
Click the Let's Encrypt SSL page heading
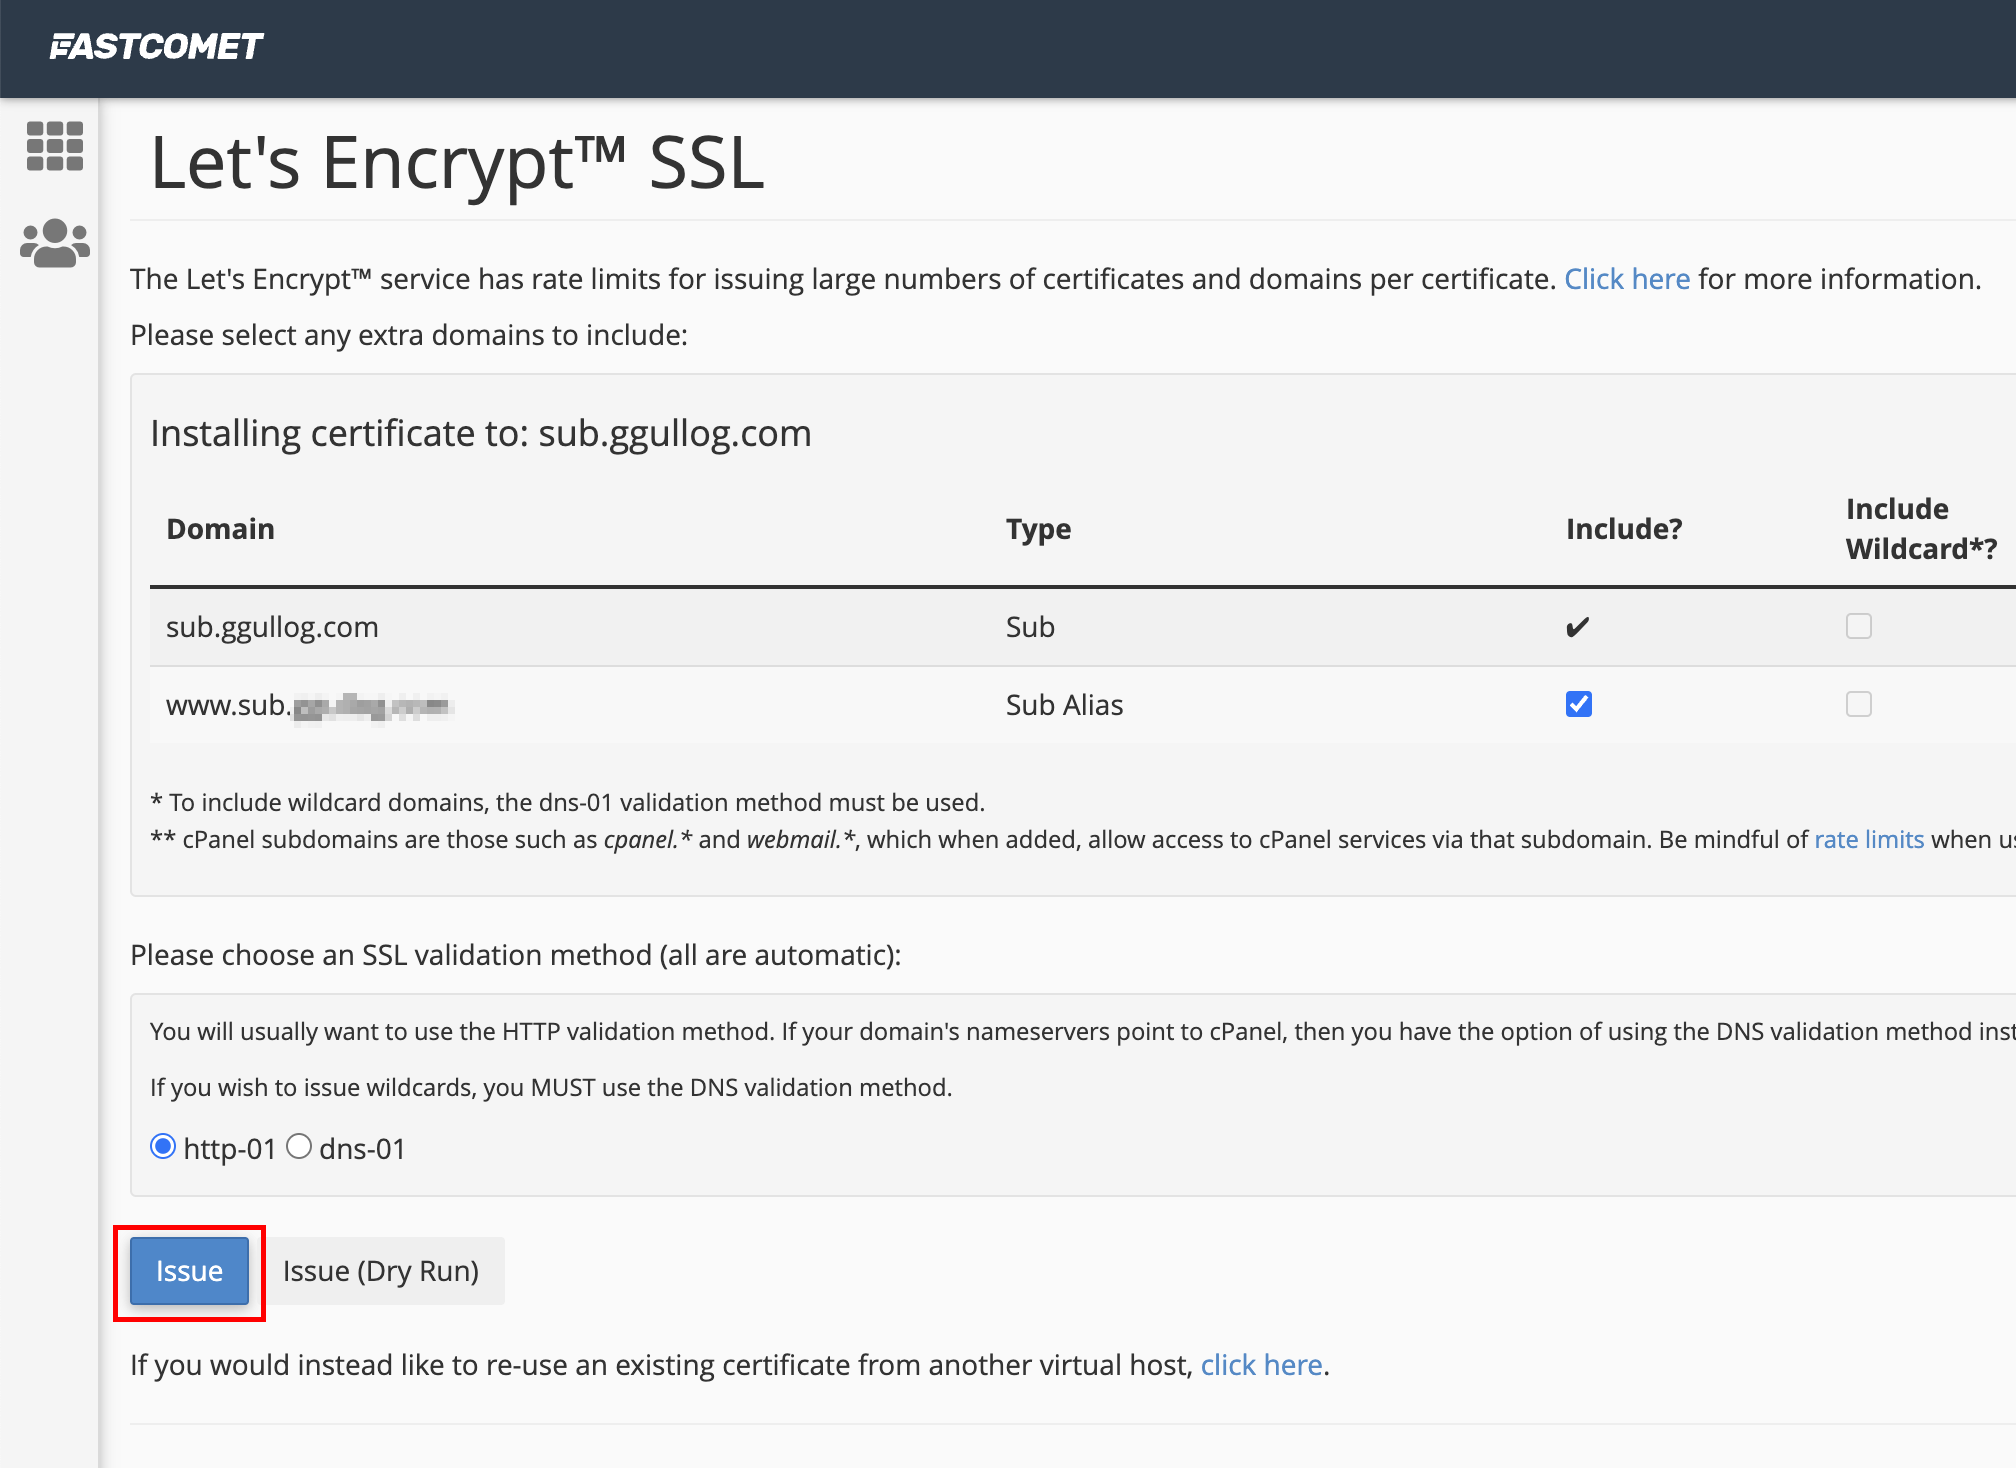pos(457,163)
